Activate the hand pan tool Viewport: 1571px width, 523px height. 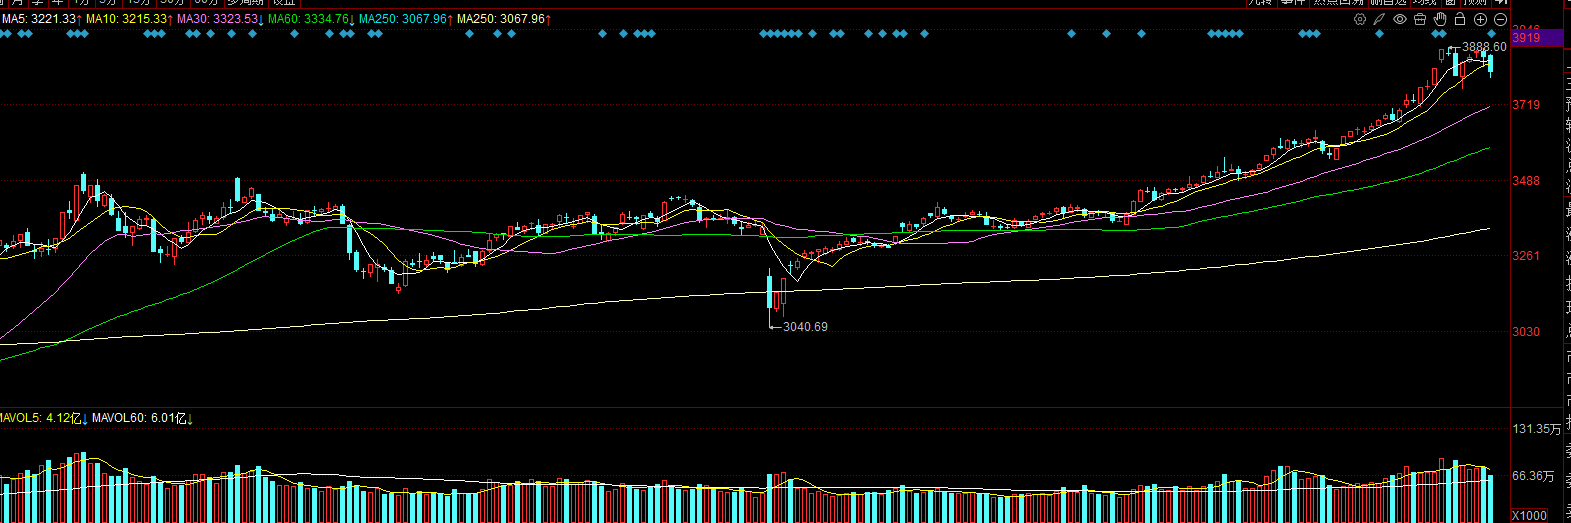[1440, 19]
